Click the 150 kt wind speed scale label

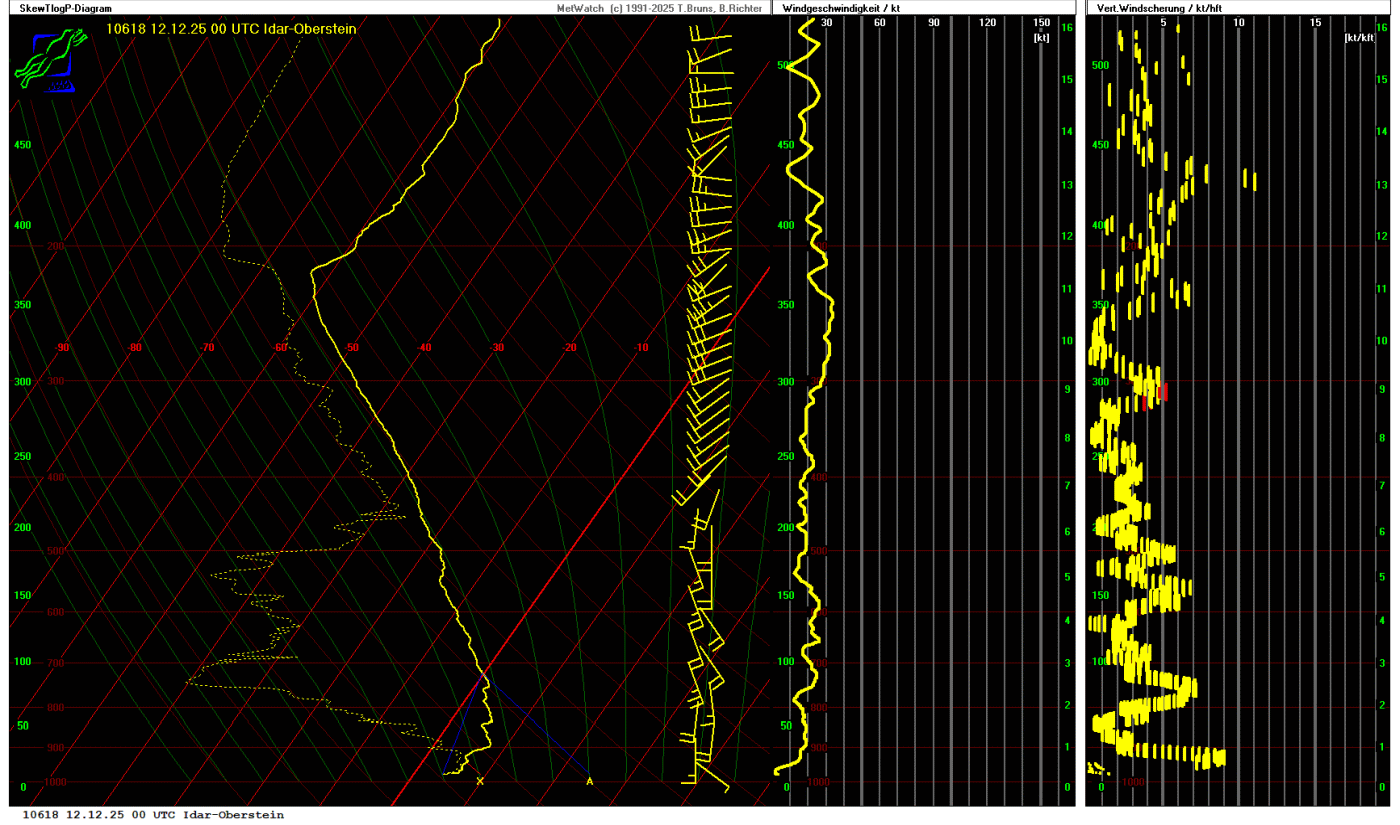(1041, 23)
